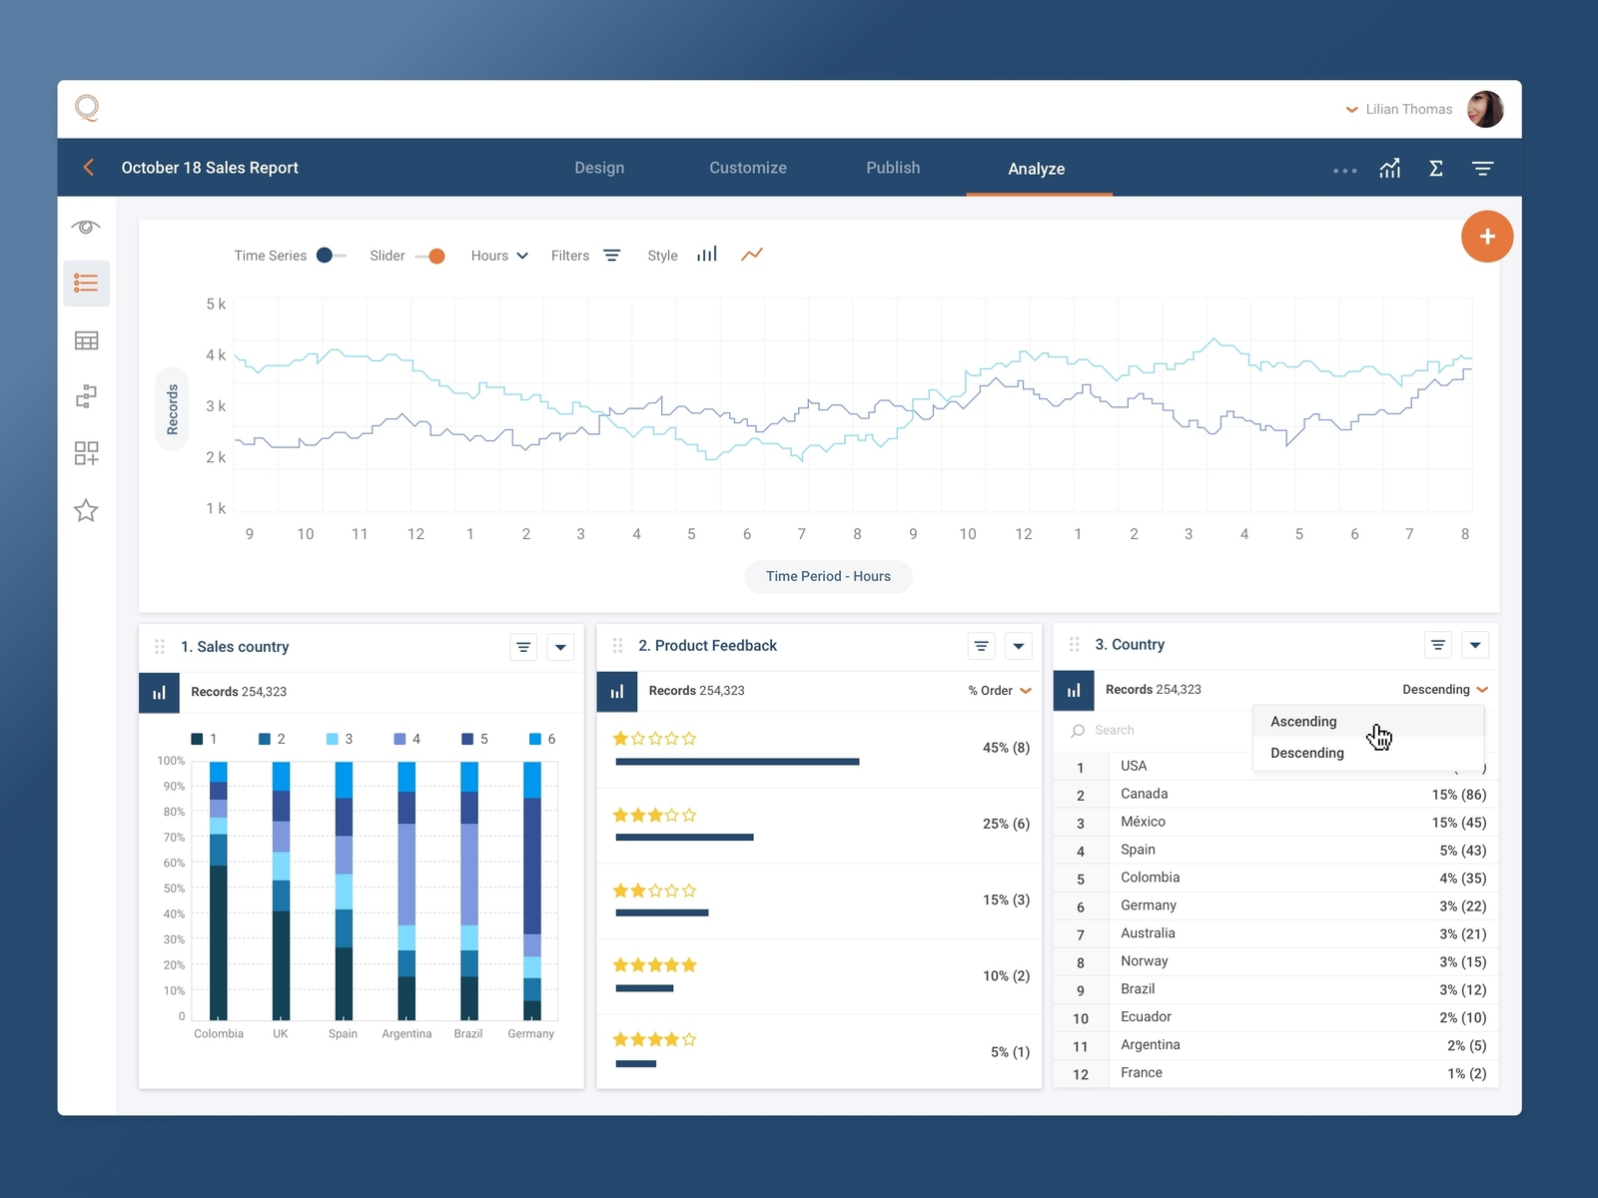This screenshot has width=1598, height=1198.
Task: Click the one-star rating progress bar
Action: coord(737,762)
